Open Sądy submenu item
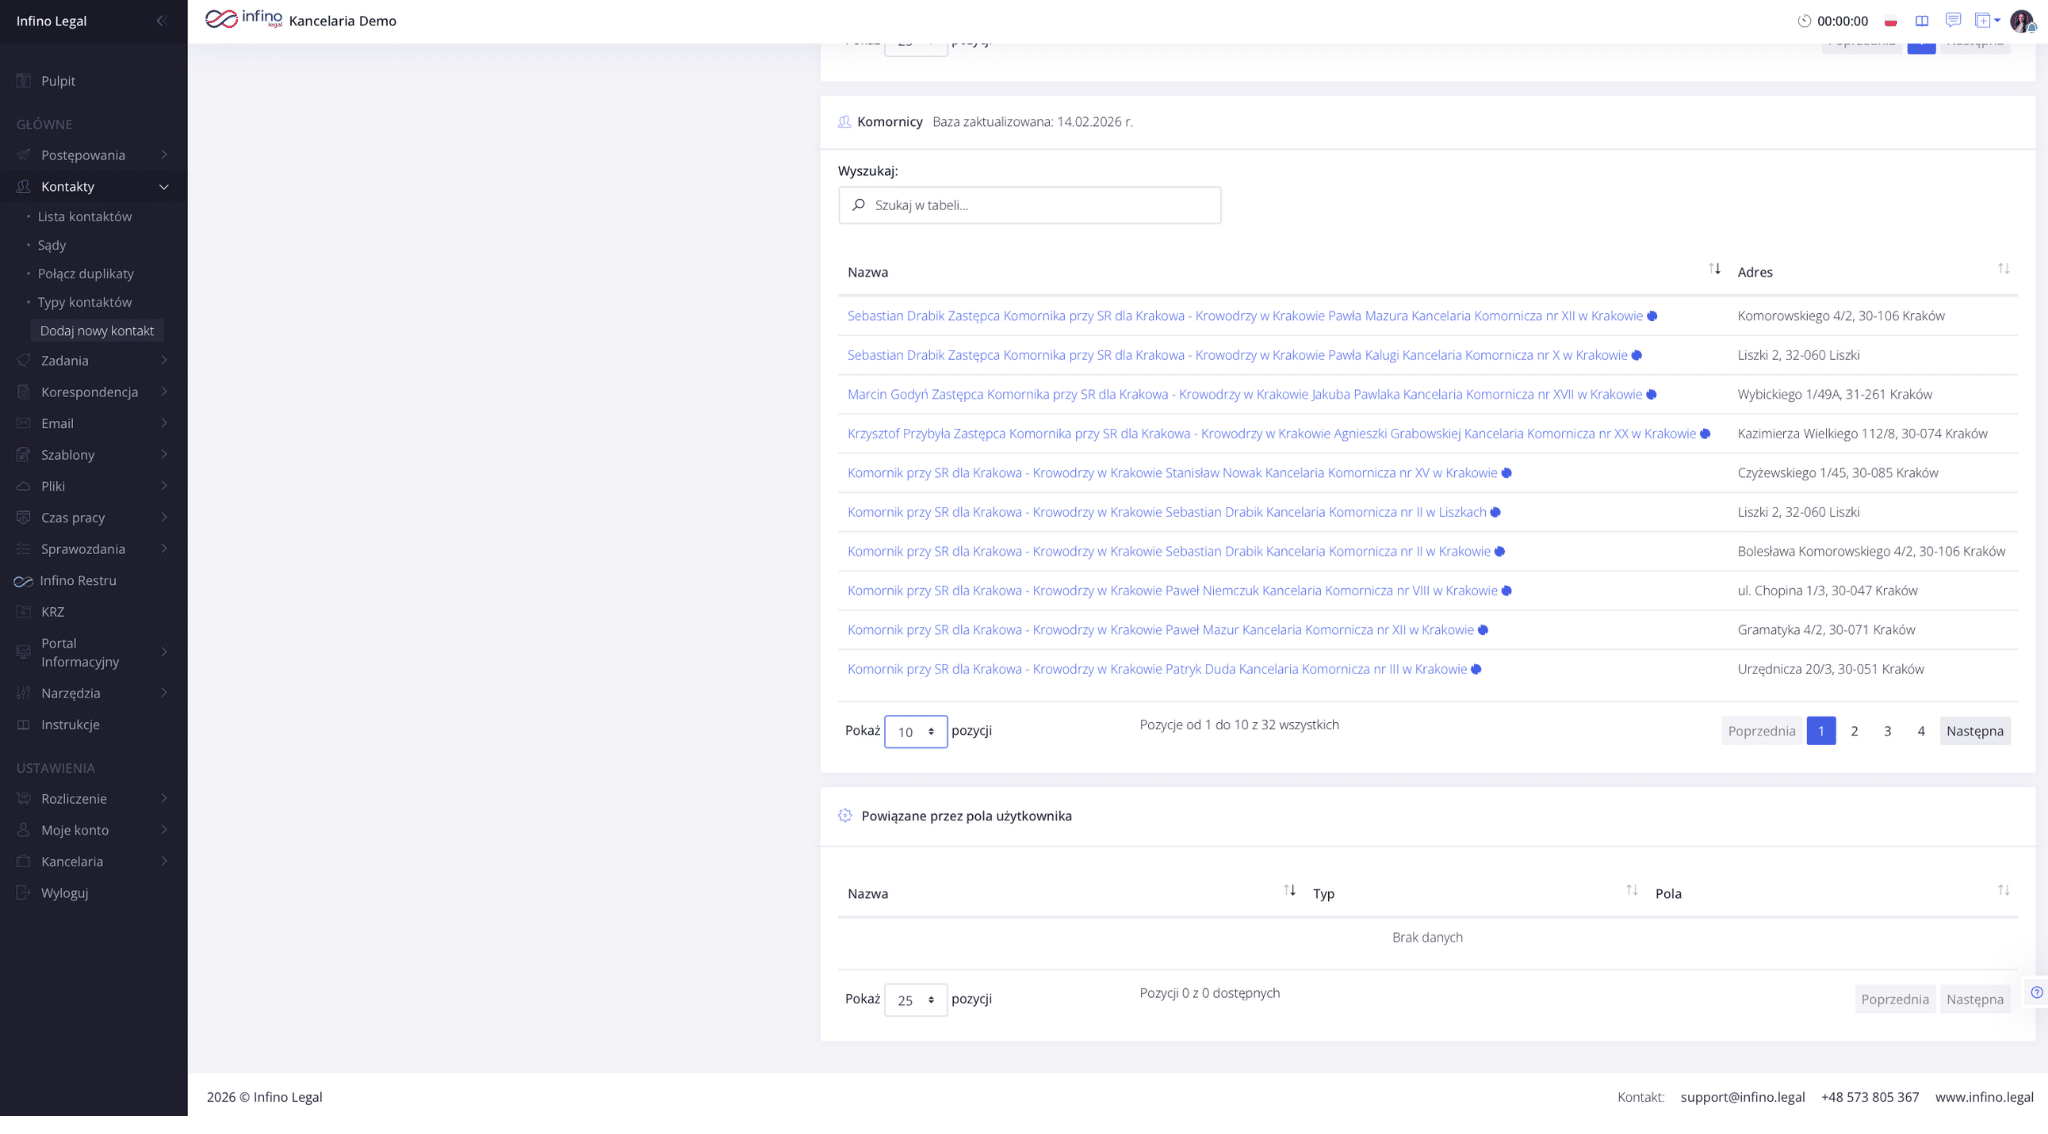This screenshot has width=2048, height=1134. tap(52, 245)
